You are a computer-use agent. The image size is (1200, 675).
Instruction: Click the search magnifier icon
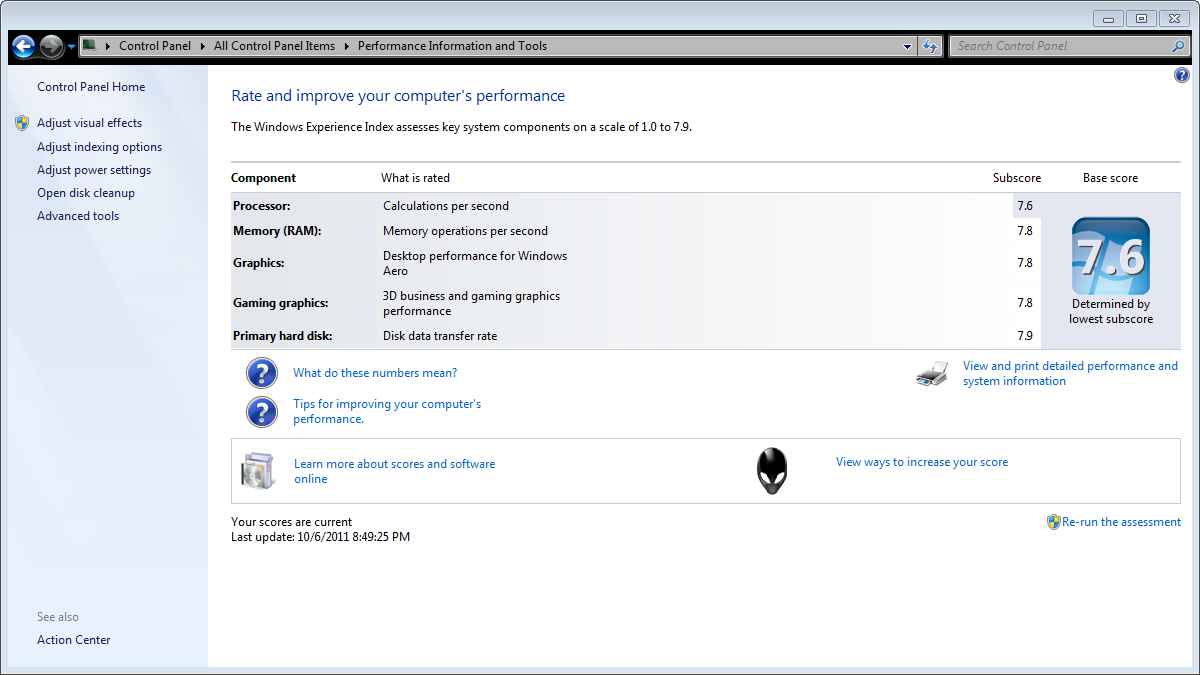point(1178,46)
